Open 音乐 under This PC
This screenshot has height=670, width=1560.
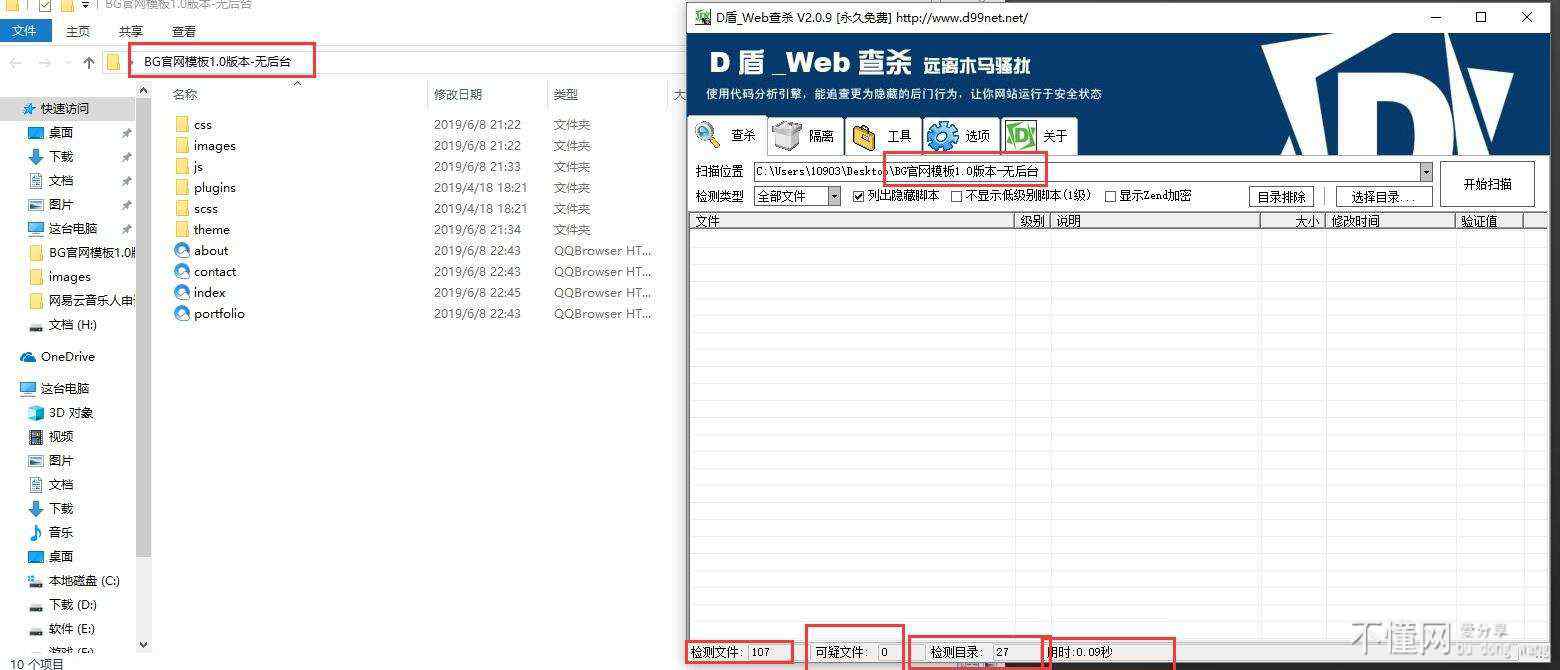[61, 532]
